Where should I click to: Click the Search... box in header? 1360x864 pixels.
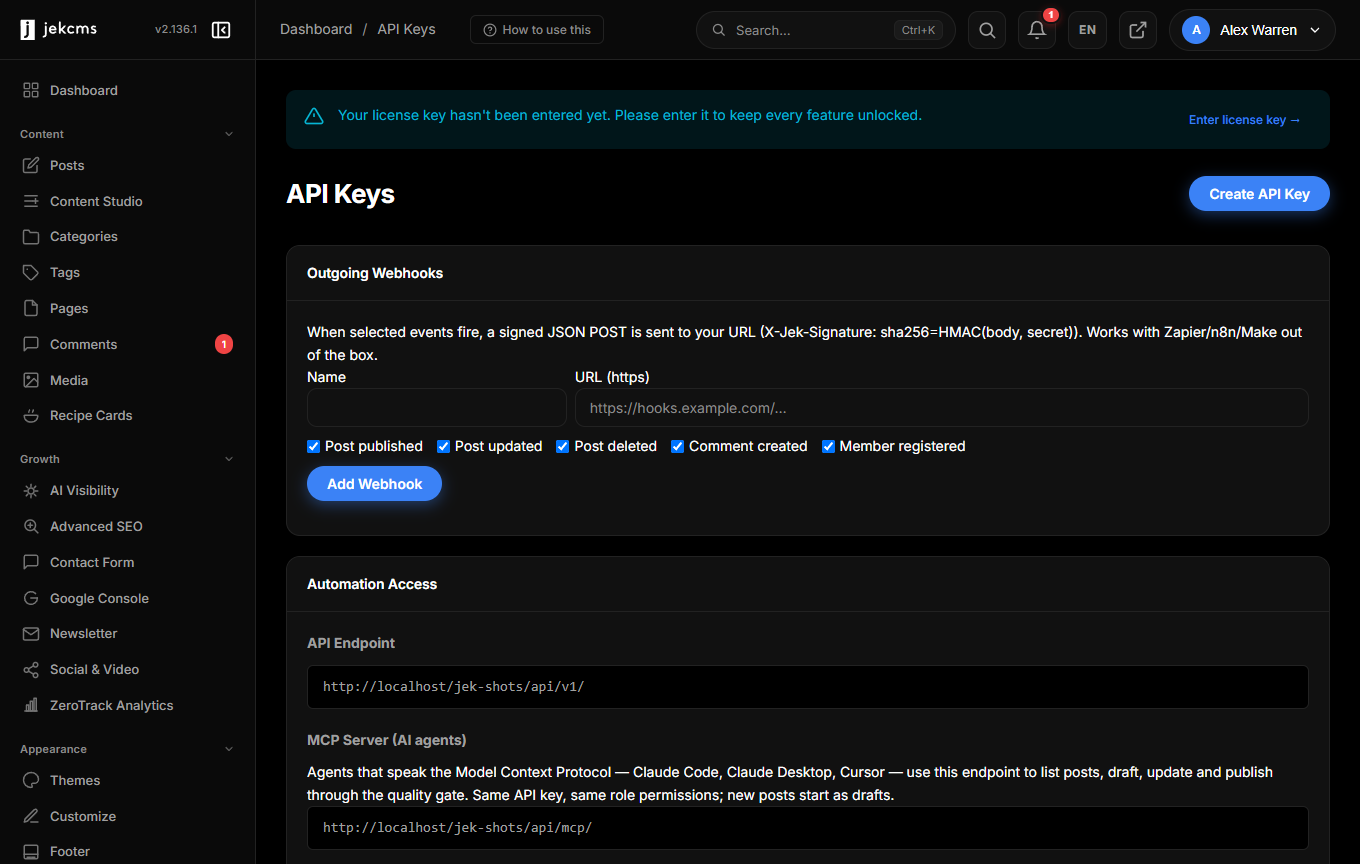pos(825,30)
